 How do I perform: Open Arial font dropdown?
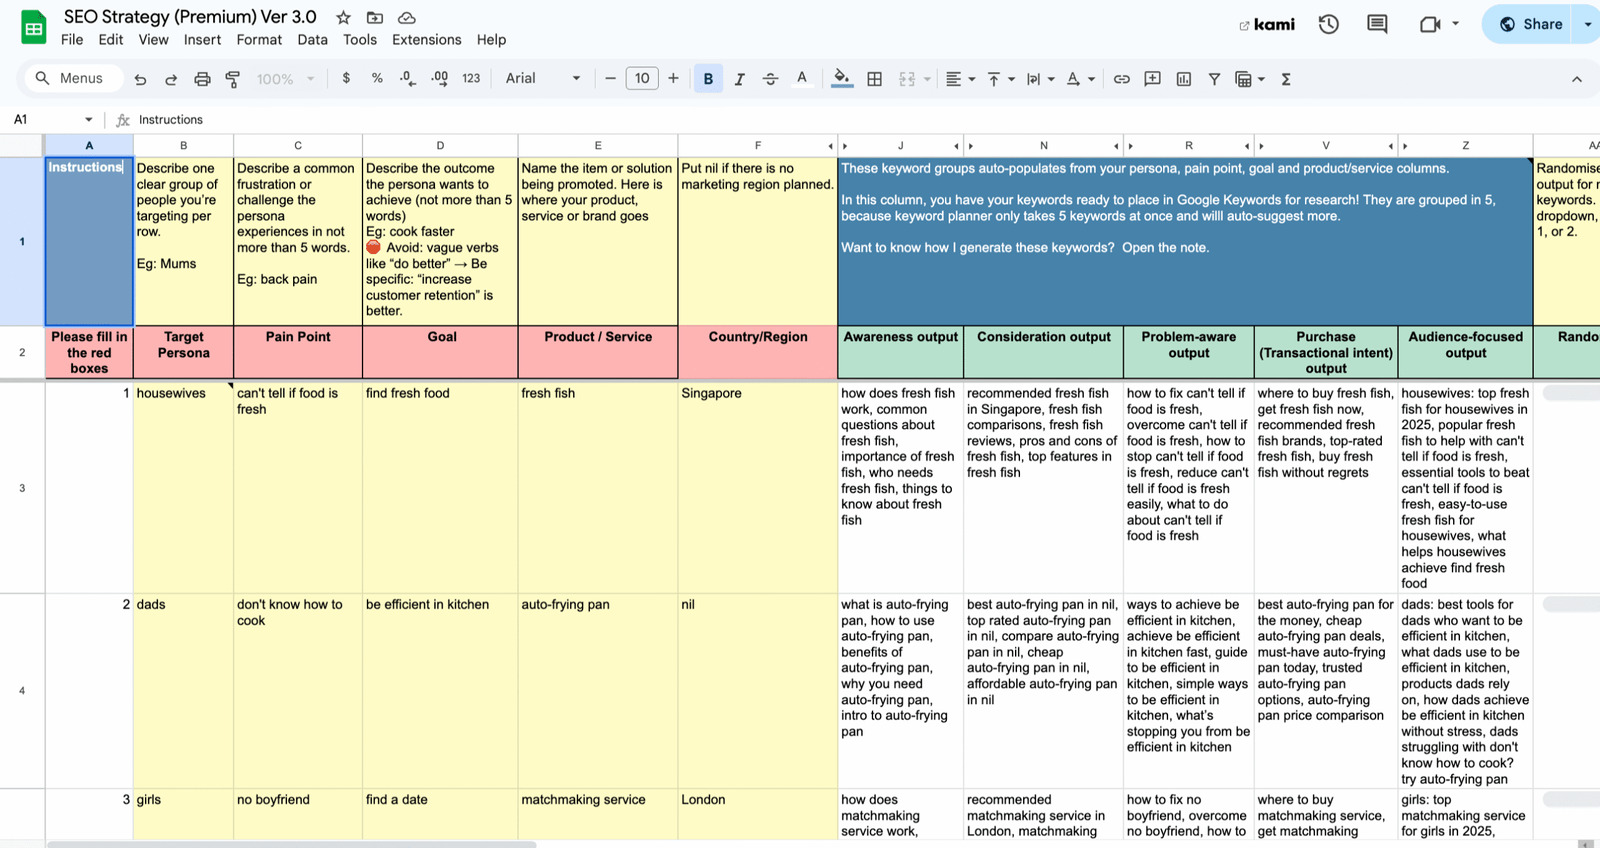[x=543, y=78]
